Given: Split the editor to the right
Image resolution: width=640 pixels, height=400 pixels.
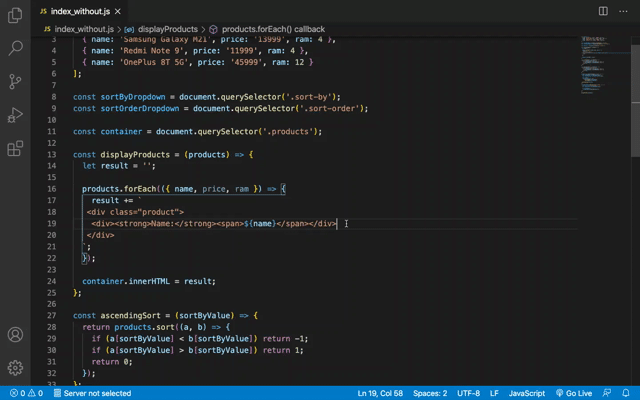Looking at the screenshot, I should pyautogui.click(x=603, y=11).
